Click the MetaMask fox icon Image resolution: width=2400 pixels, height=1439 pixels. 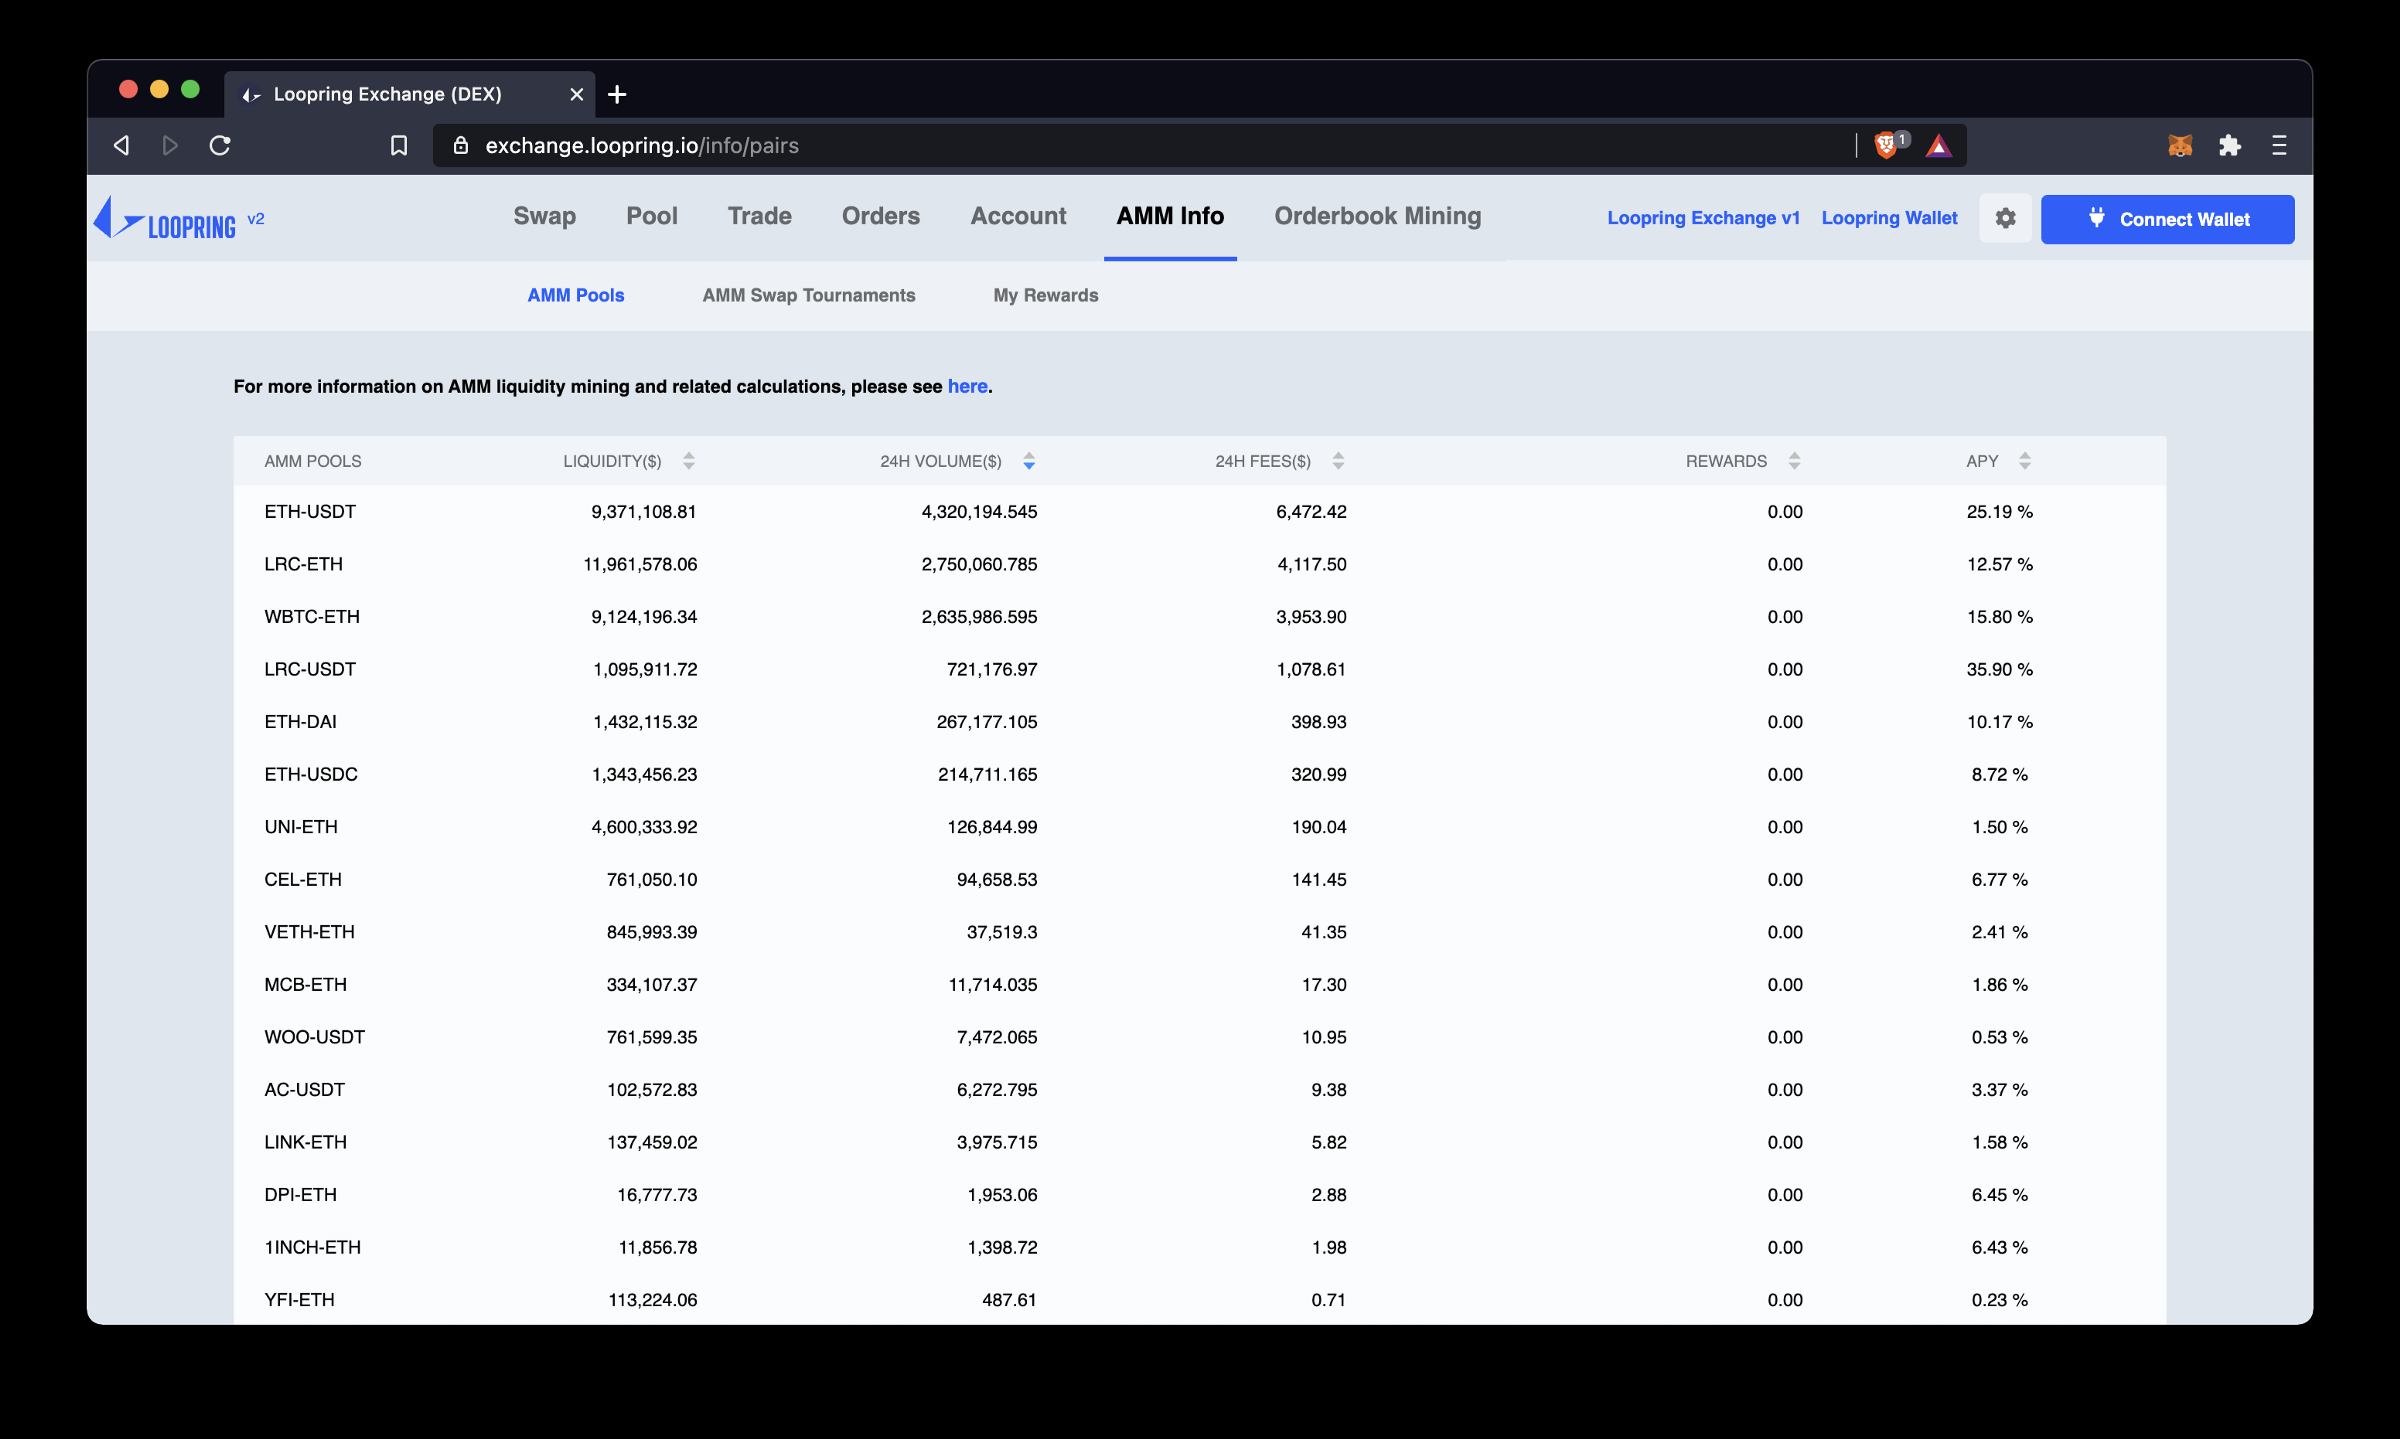point(2179,144)
